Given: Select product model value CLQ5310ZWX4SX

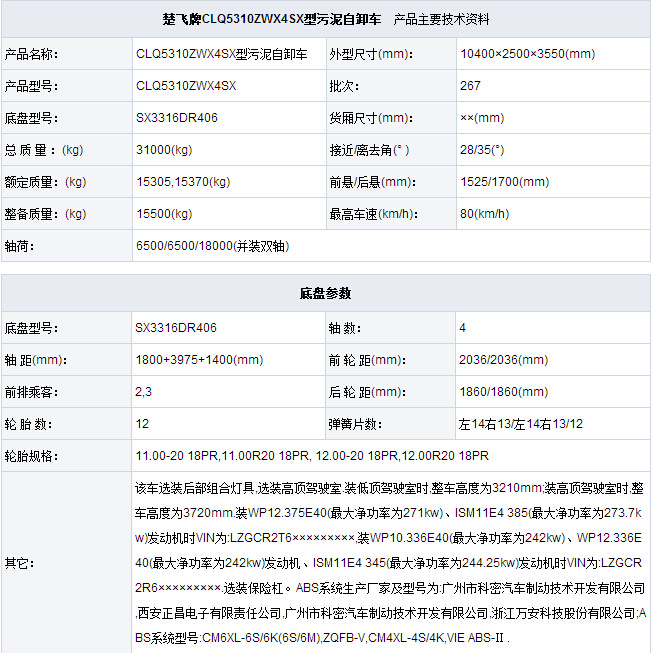Looking at the screenshot, I should 186,86.
